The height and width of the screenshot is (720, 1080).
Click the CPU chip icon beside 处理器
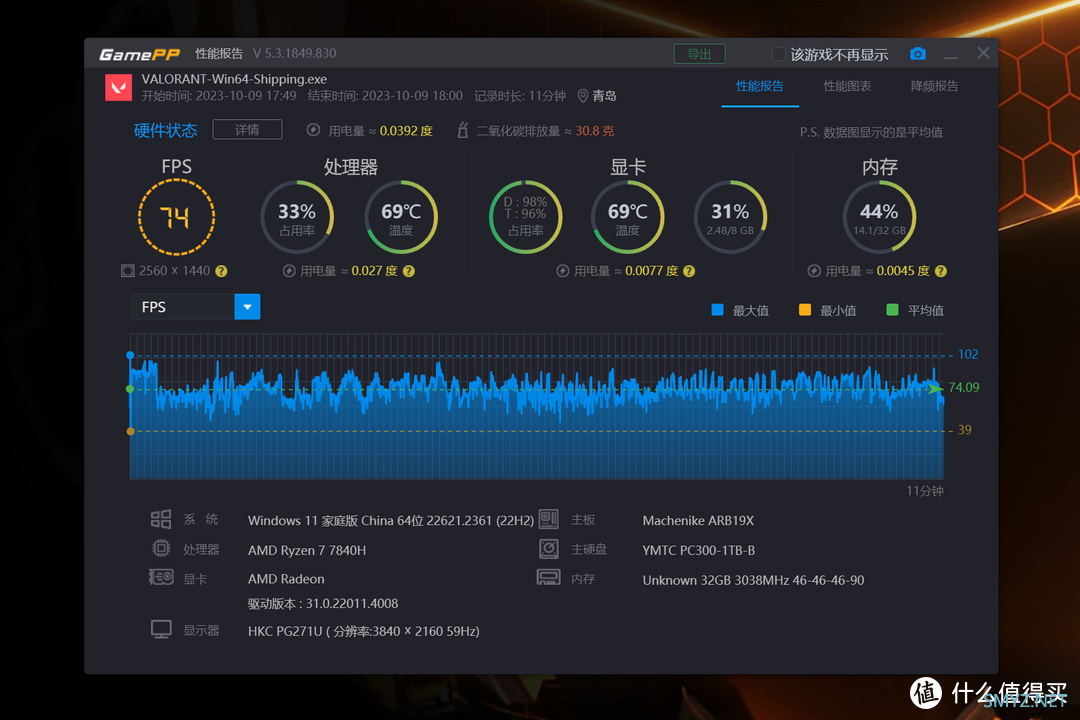161,548
